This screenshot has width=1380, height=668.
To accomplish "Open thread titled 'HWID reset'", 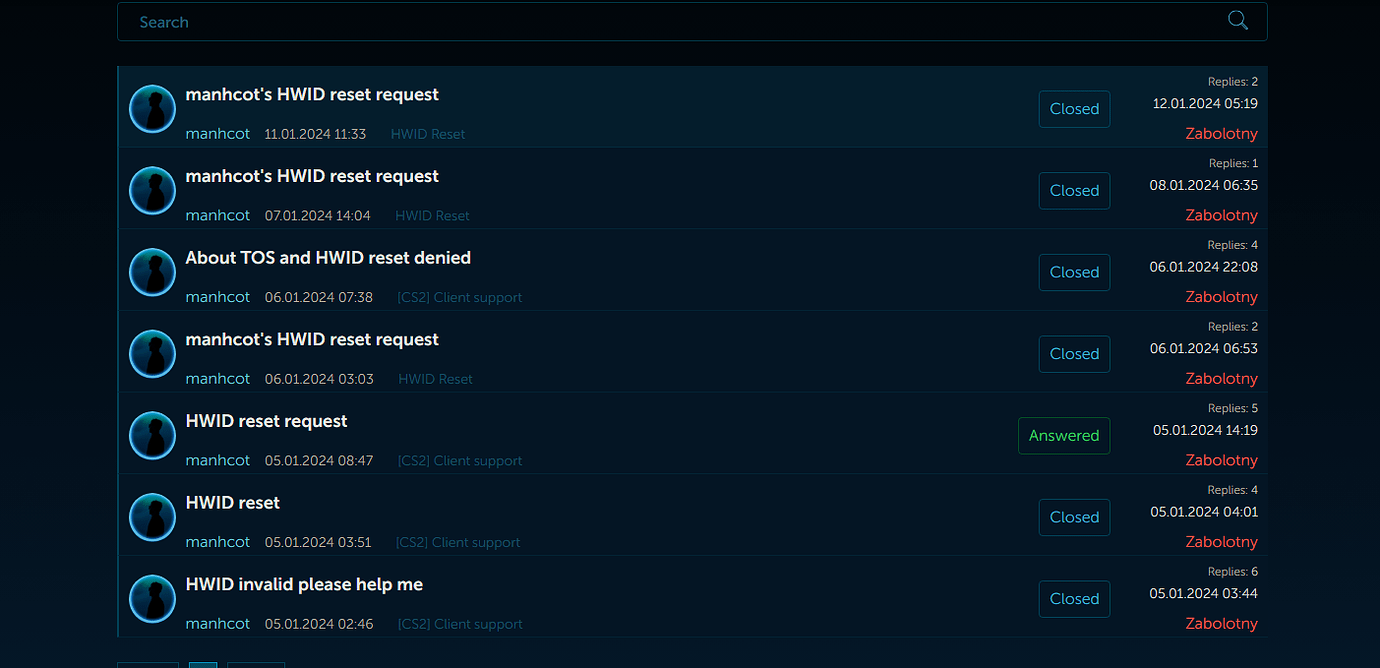I will (x=233, y=503).
